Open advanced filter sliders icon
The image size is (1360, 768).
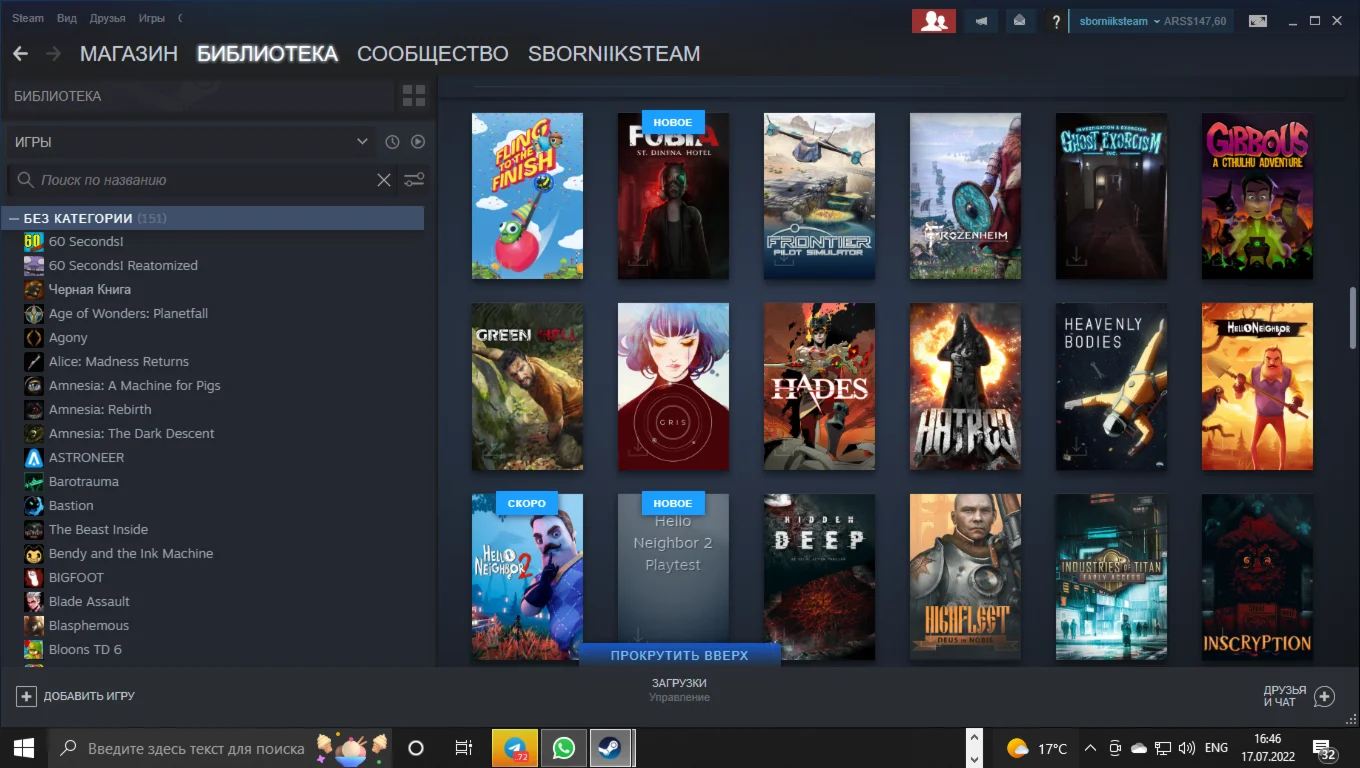[x=414, y=180]
